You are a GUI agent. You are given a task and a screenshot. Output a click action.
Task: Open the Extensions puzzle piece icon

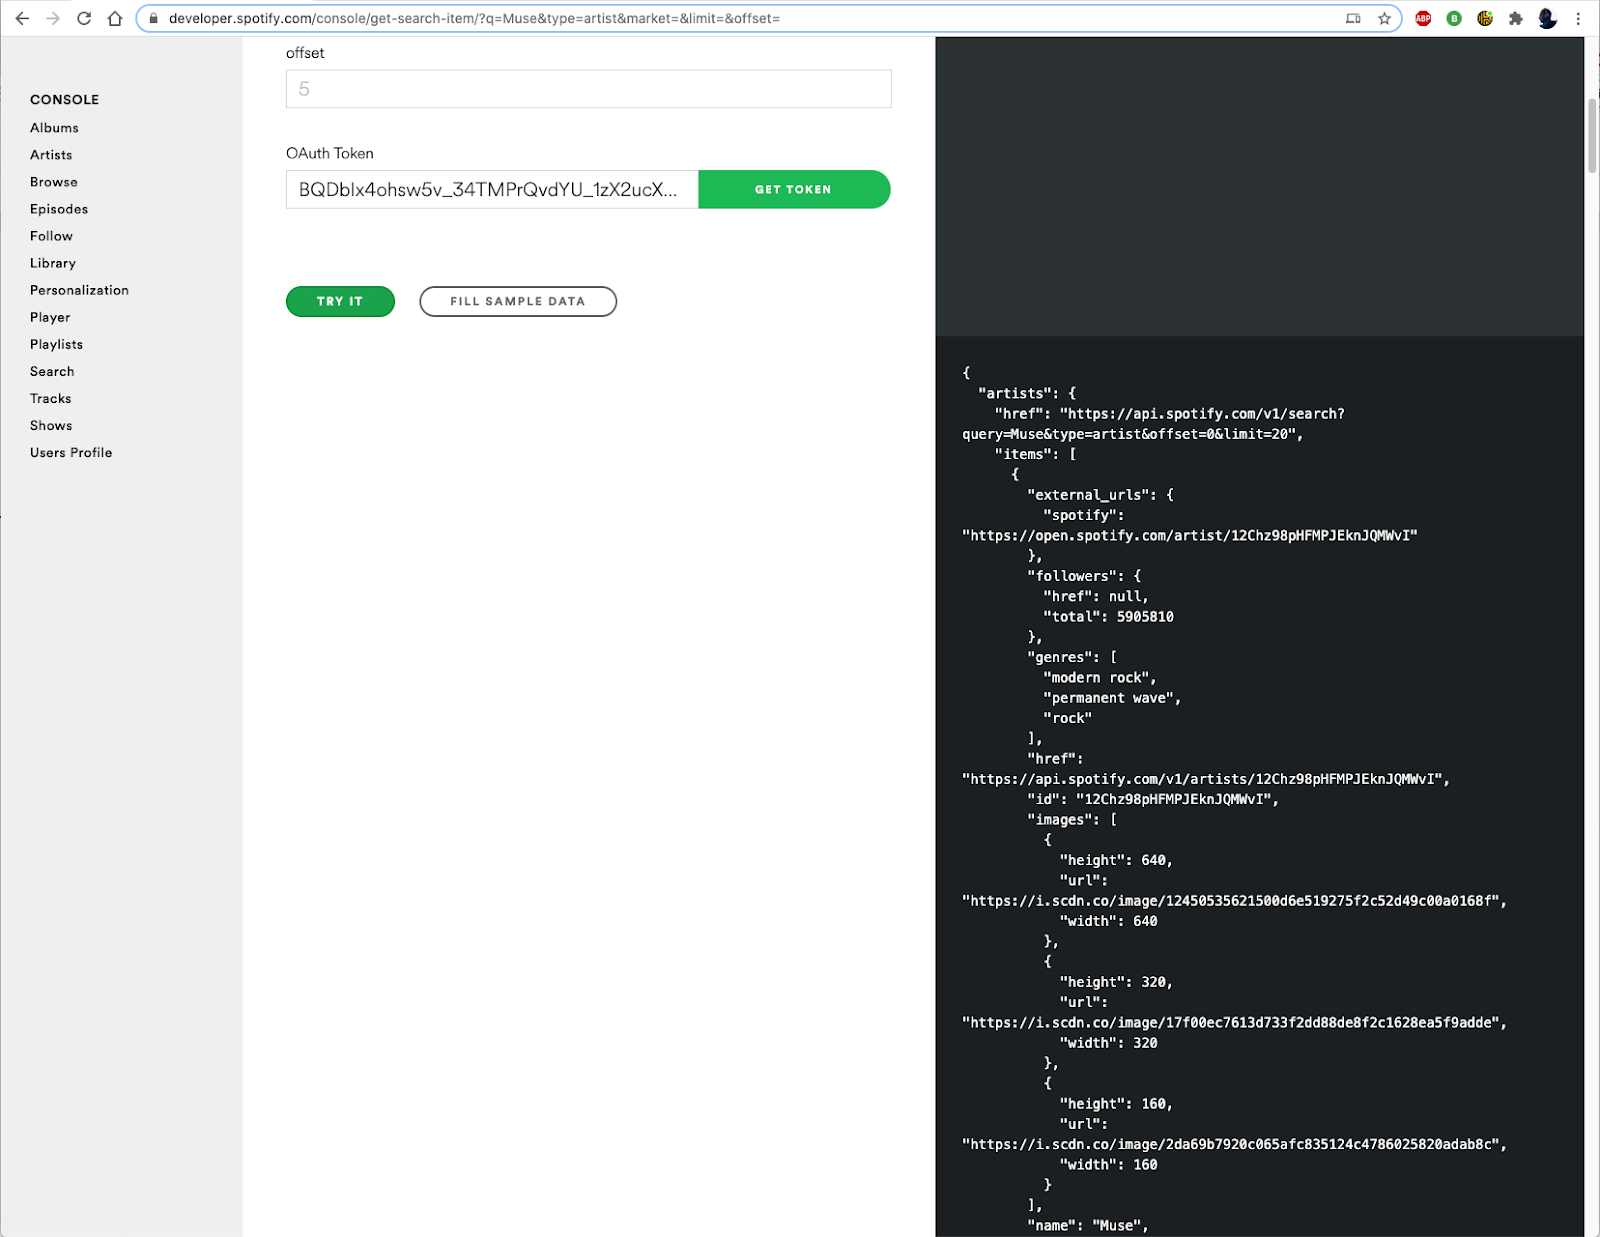tap(1516, 18)
